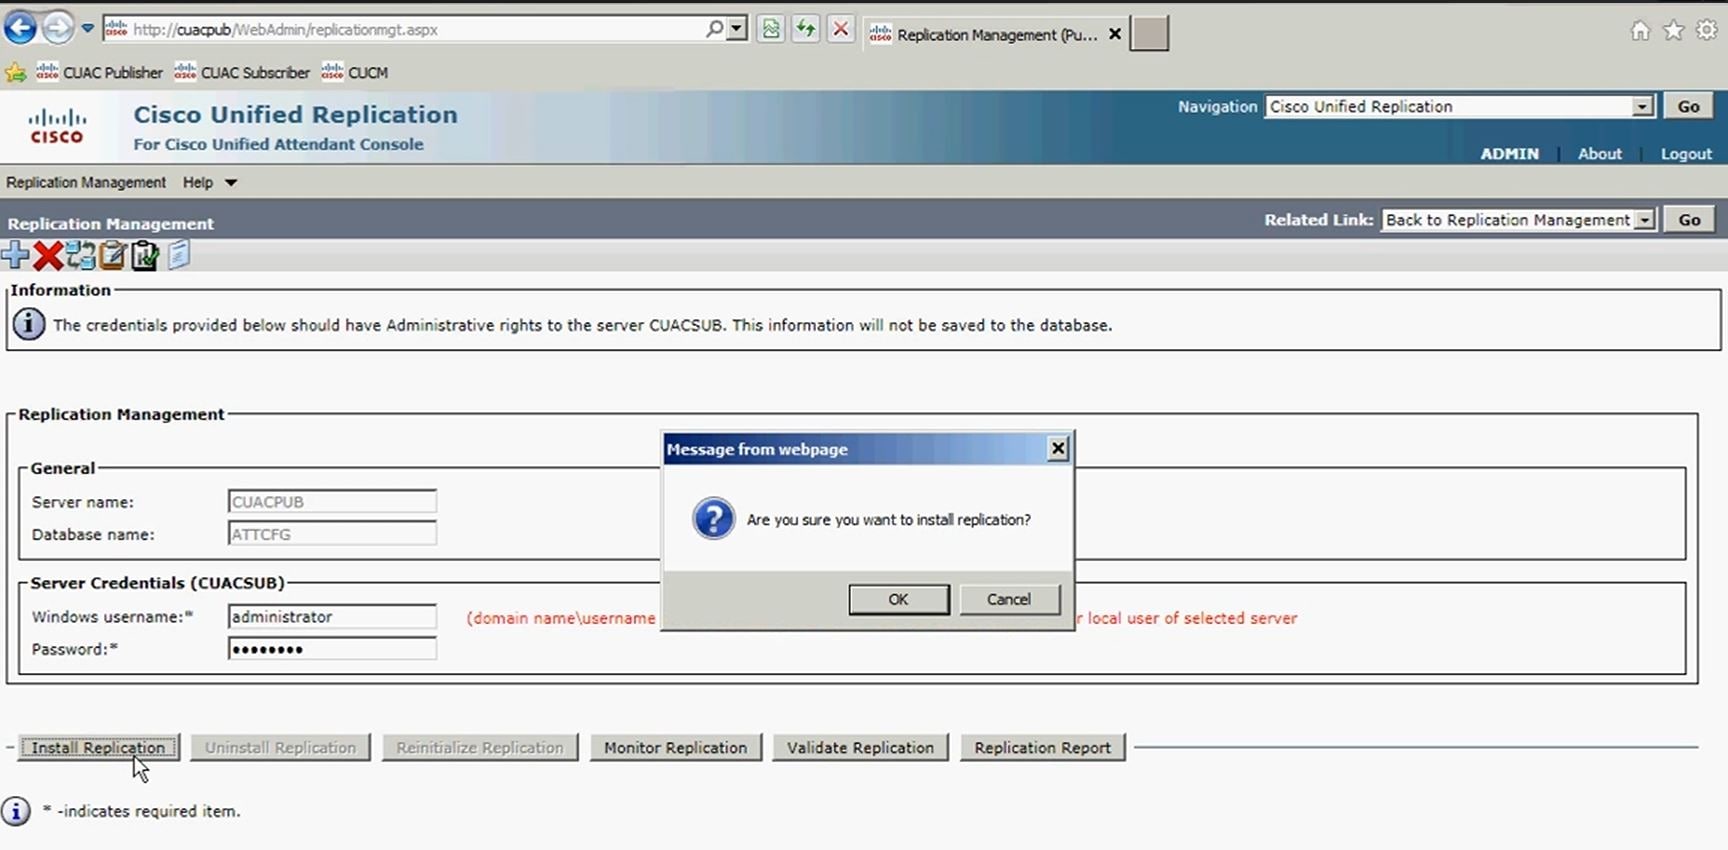Open the recent pages dropdown arrow
Viewport: 1728px width, 850px height.
pyautogui.click(x=88, y=29)
